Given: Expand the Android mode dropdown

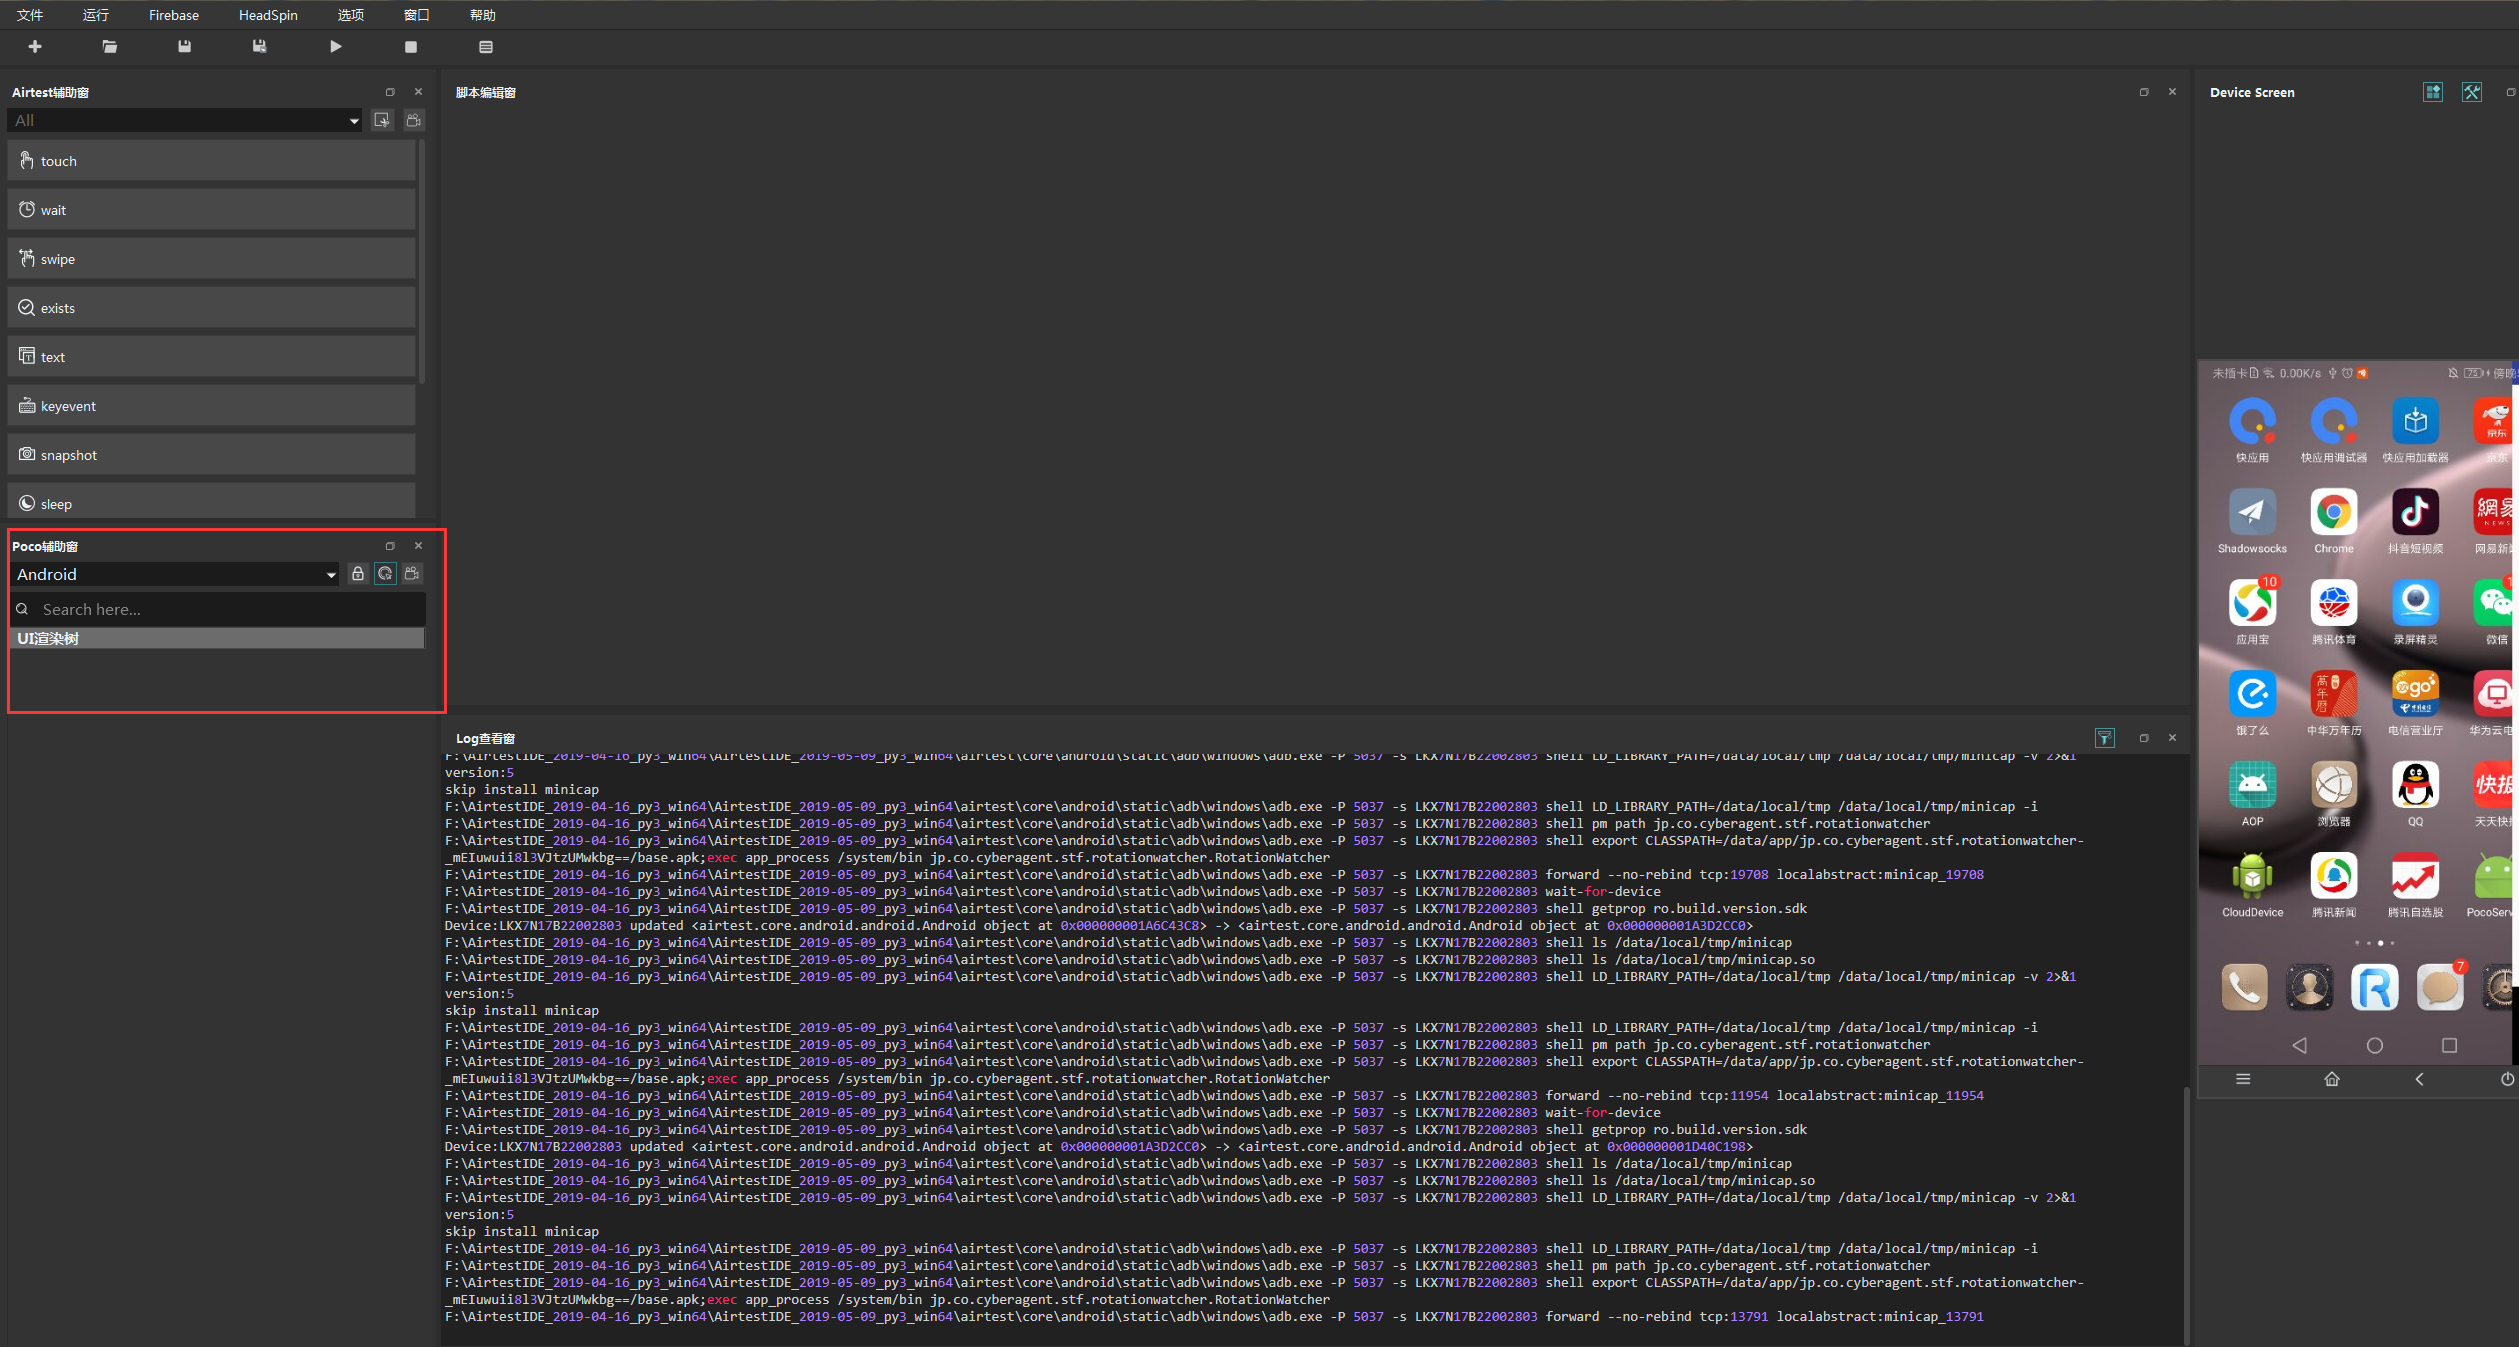Looking at the screenshot, I should (176, 575).
